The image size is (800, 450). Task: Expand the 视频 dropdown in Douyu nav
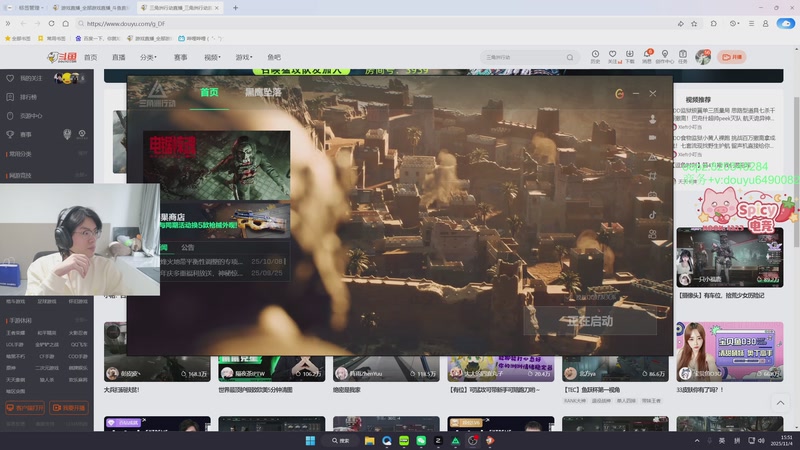pyautogui.click(x=212, y=57)
